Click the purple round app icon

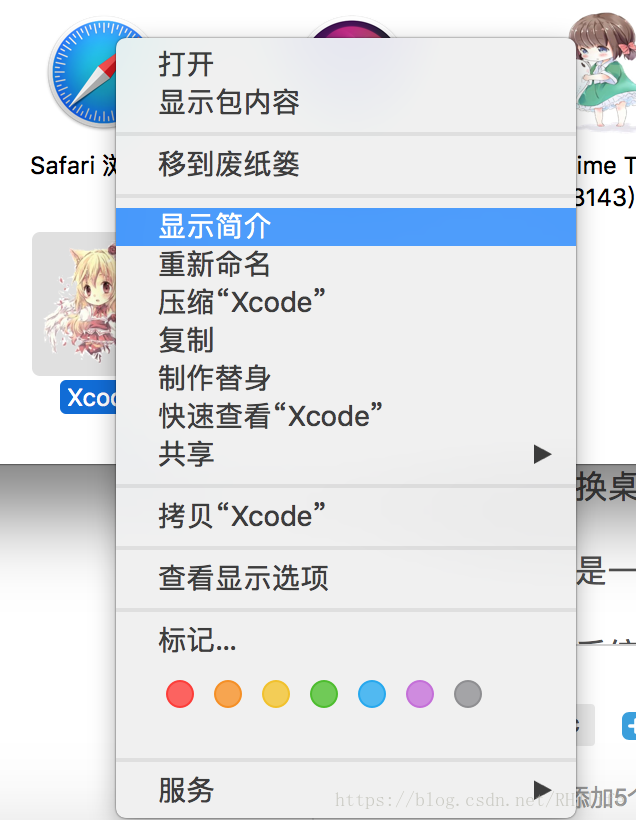(x=351, y=29)
